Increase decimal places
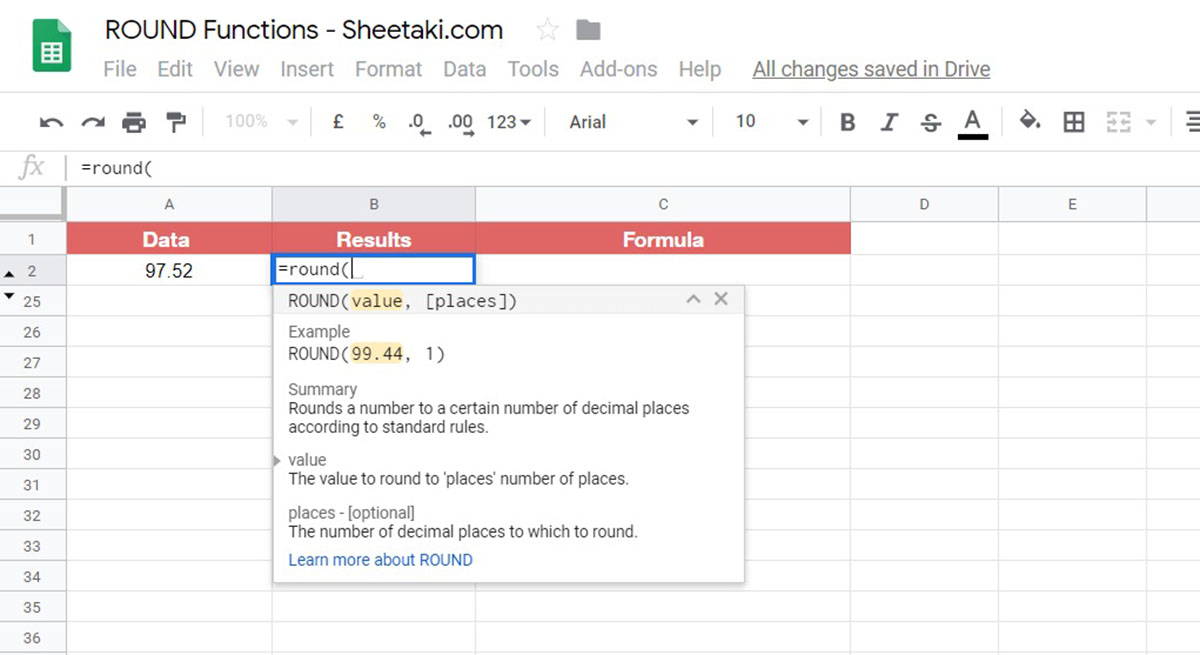The width and height of the screenshot is (1200, 655). (459, 123)
